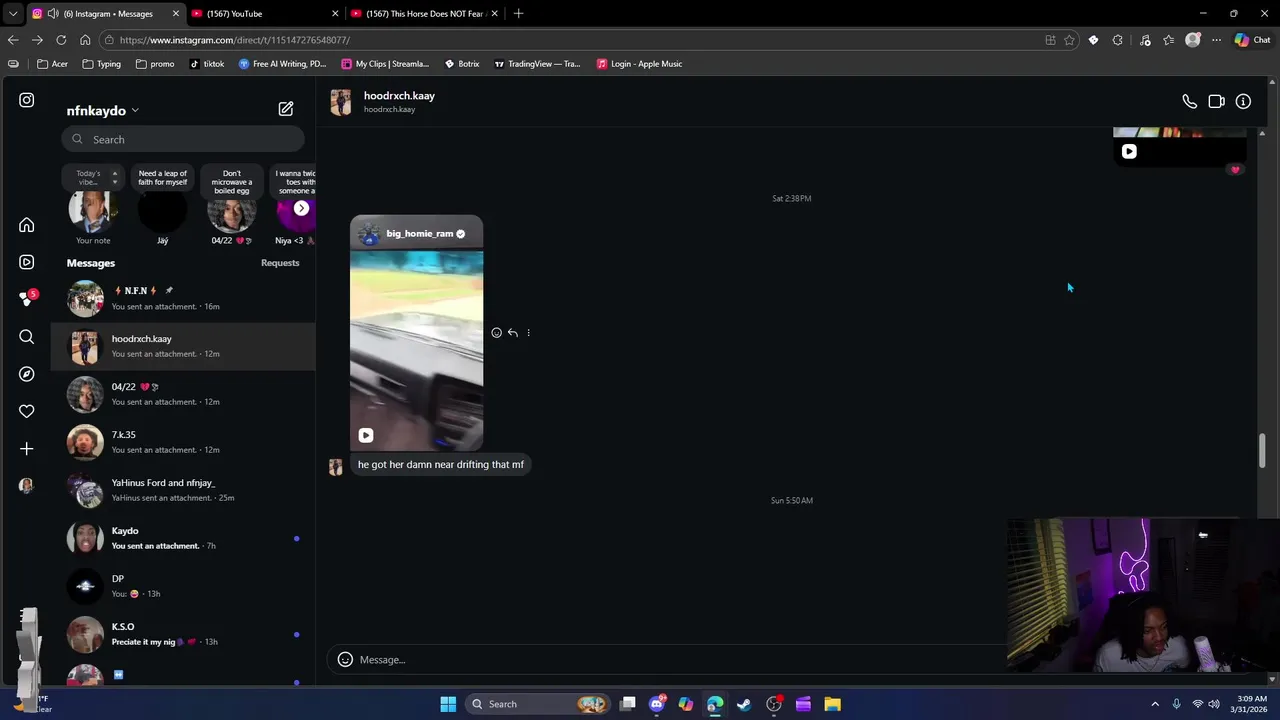
Task: Open the 7.k.35 conversation
Action: pos(183,442)
